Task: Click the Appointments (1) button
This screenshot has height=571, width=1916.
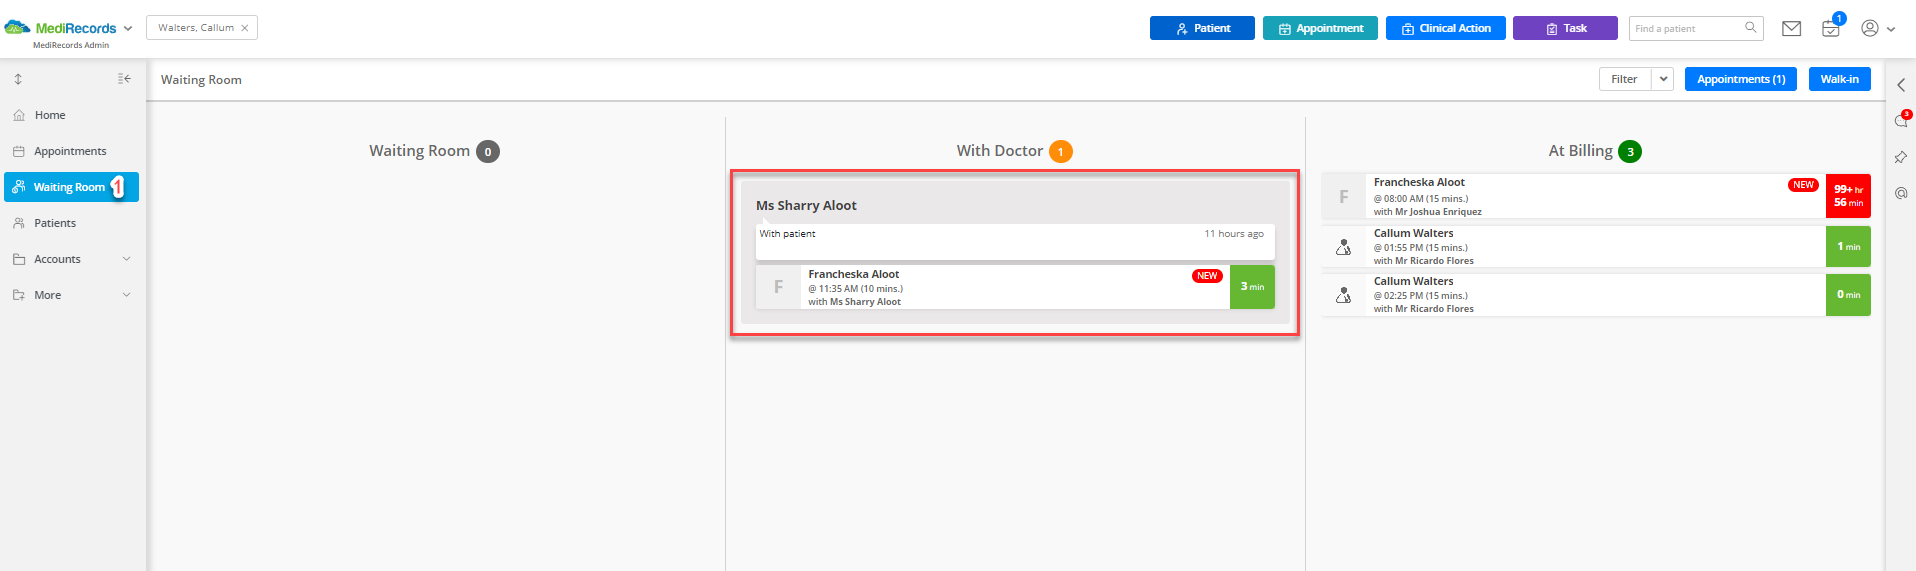Action: coord(1741,79)
